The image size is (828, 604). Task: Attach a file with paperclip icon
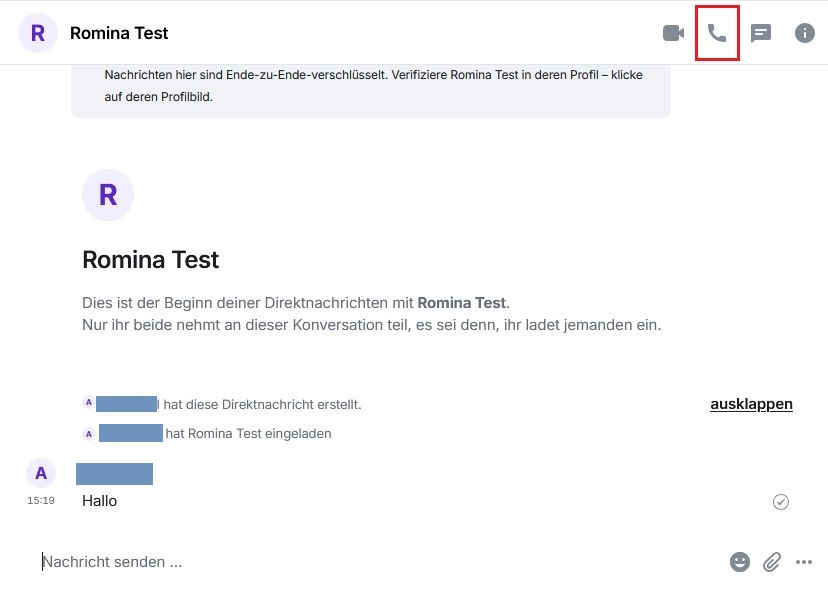coord(772,562)
